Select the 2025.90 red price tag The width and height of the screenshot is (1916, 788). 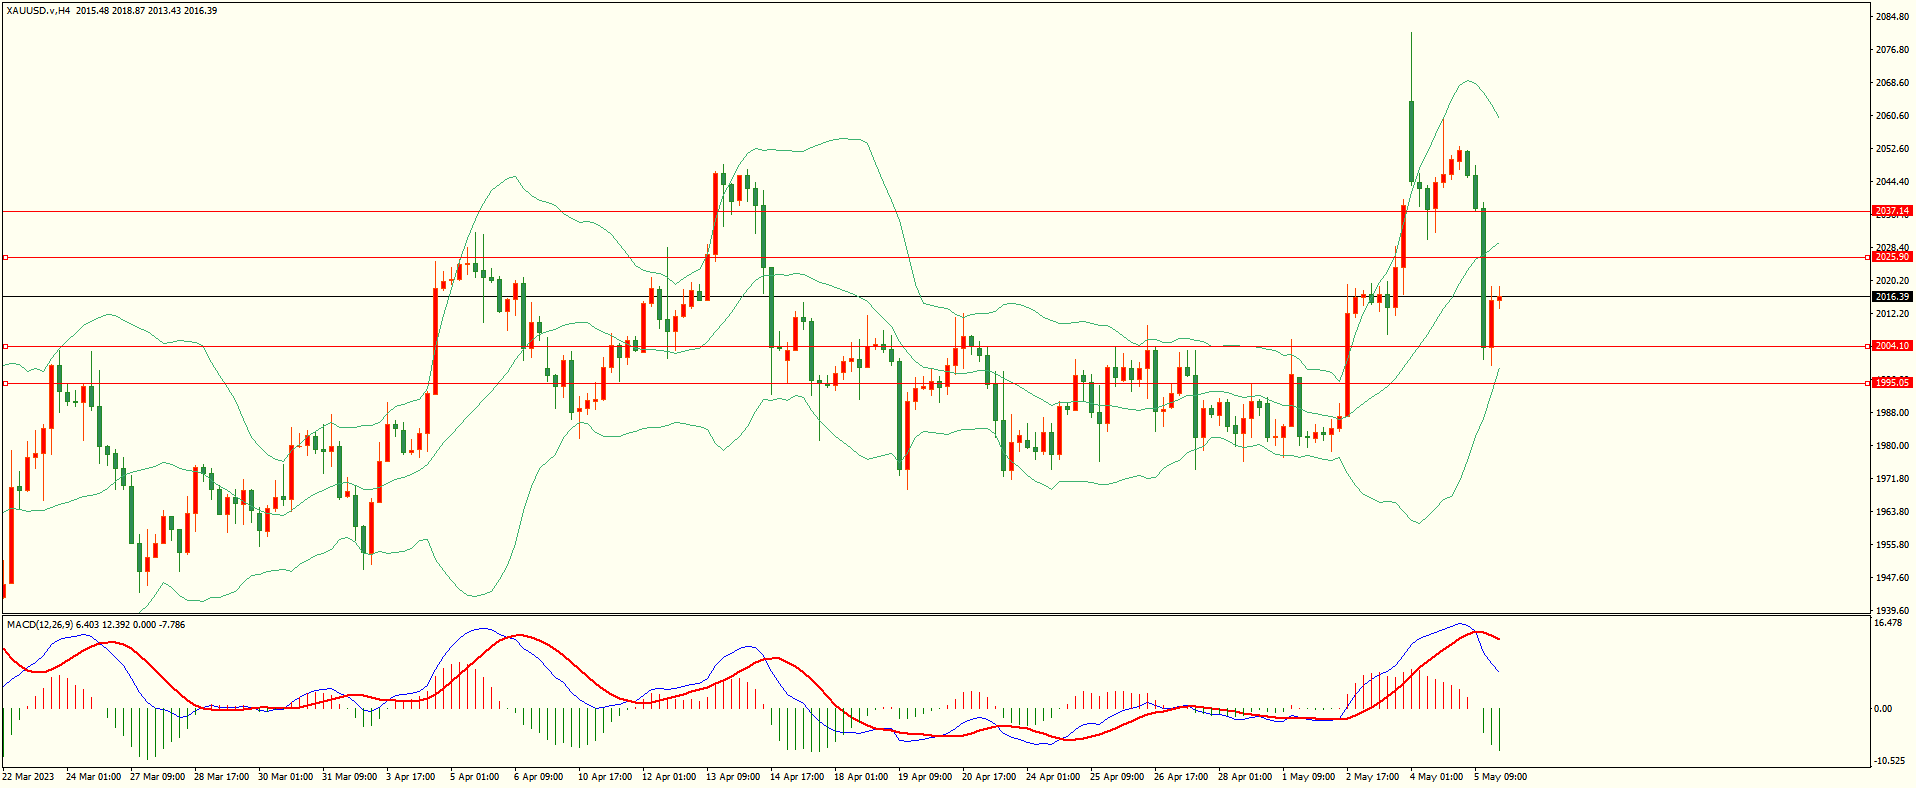pyautogui.click(x=1892, y=257)
